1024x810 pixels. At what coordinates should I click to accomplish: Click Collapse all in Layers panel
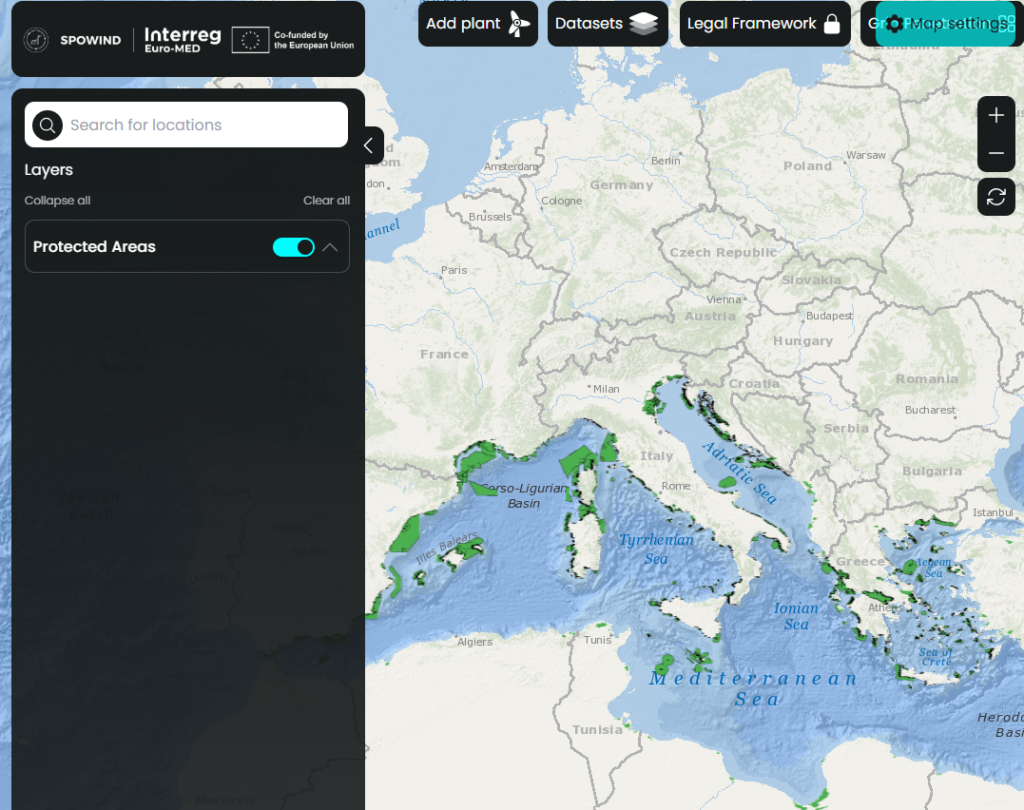pos(57,200)
